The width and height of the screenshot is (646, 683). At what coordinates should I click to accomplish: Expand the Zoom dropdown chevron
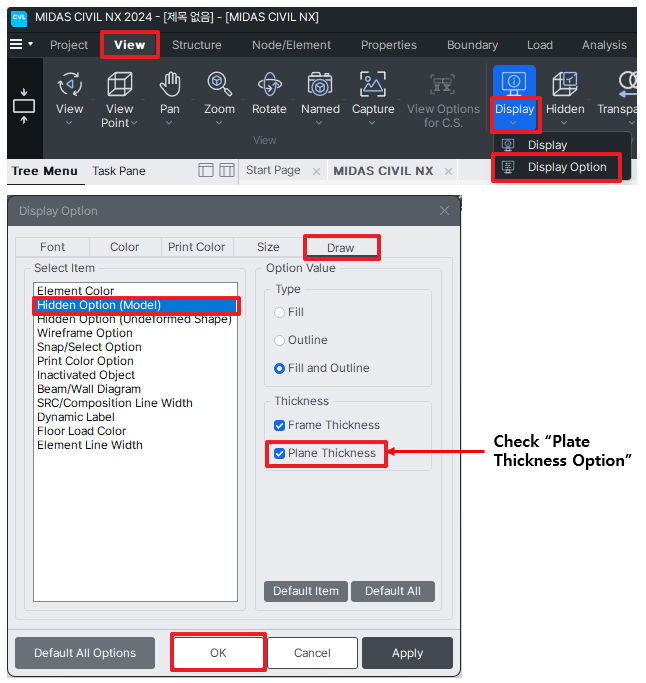coord(219,123)
